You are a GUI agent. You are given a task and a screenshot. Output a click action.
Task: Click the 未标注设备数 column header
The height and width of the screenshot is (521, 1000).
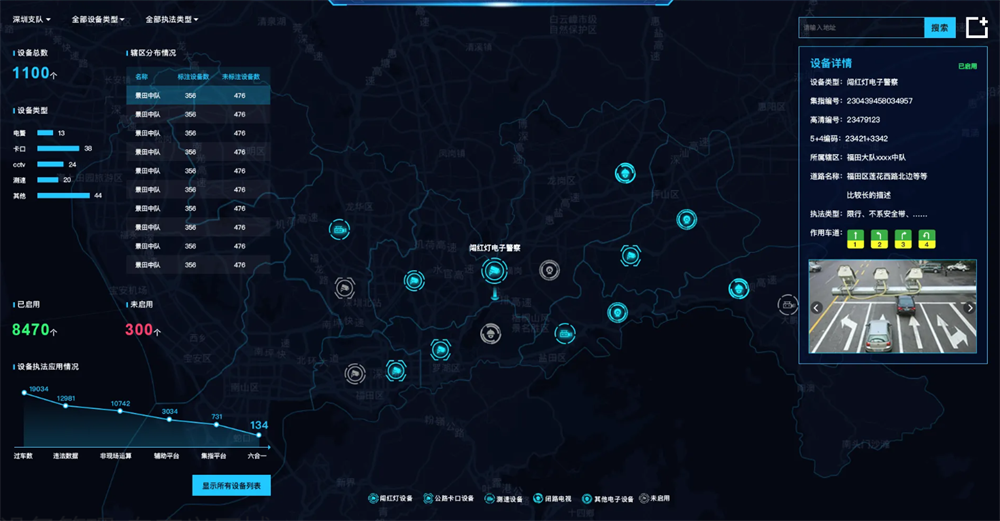pos(240,76)
